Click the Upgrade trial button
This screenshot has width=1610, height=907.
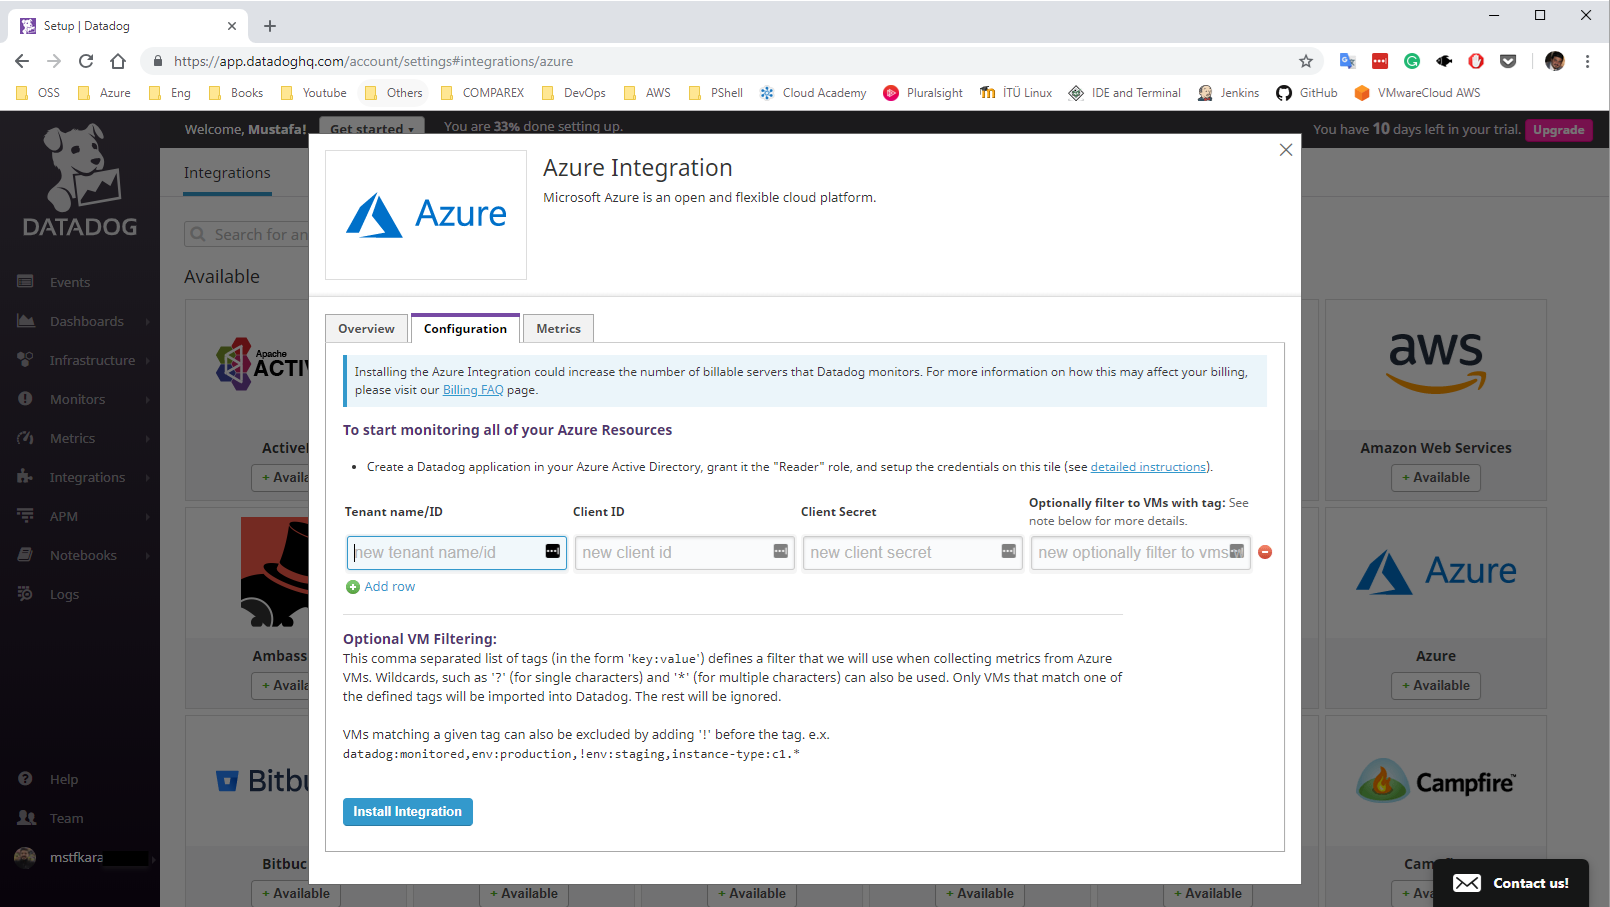pyautogui.click(x=1558, y=130)
